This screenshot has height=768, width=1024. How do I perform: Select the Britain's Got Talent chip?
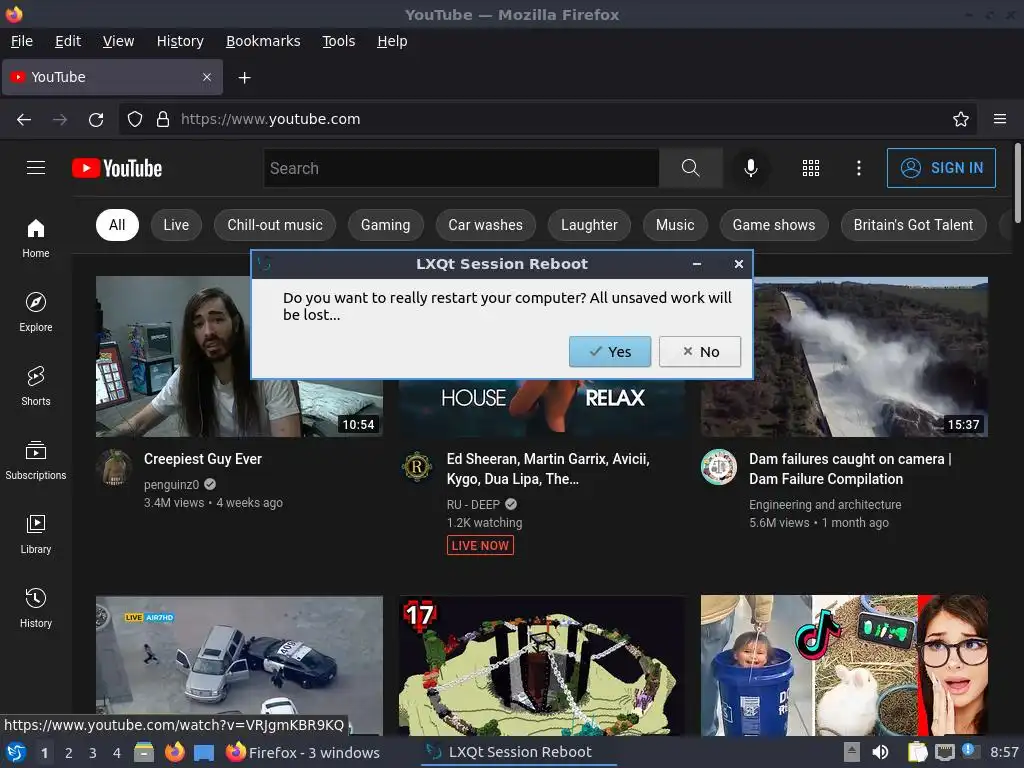(x=913, y=225)
